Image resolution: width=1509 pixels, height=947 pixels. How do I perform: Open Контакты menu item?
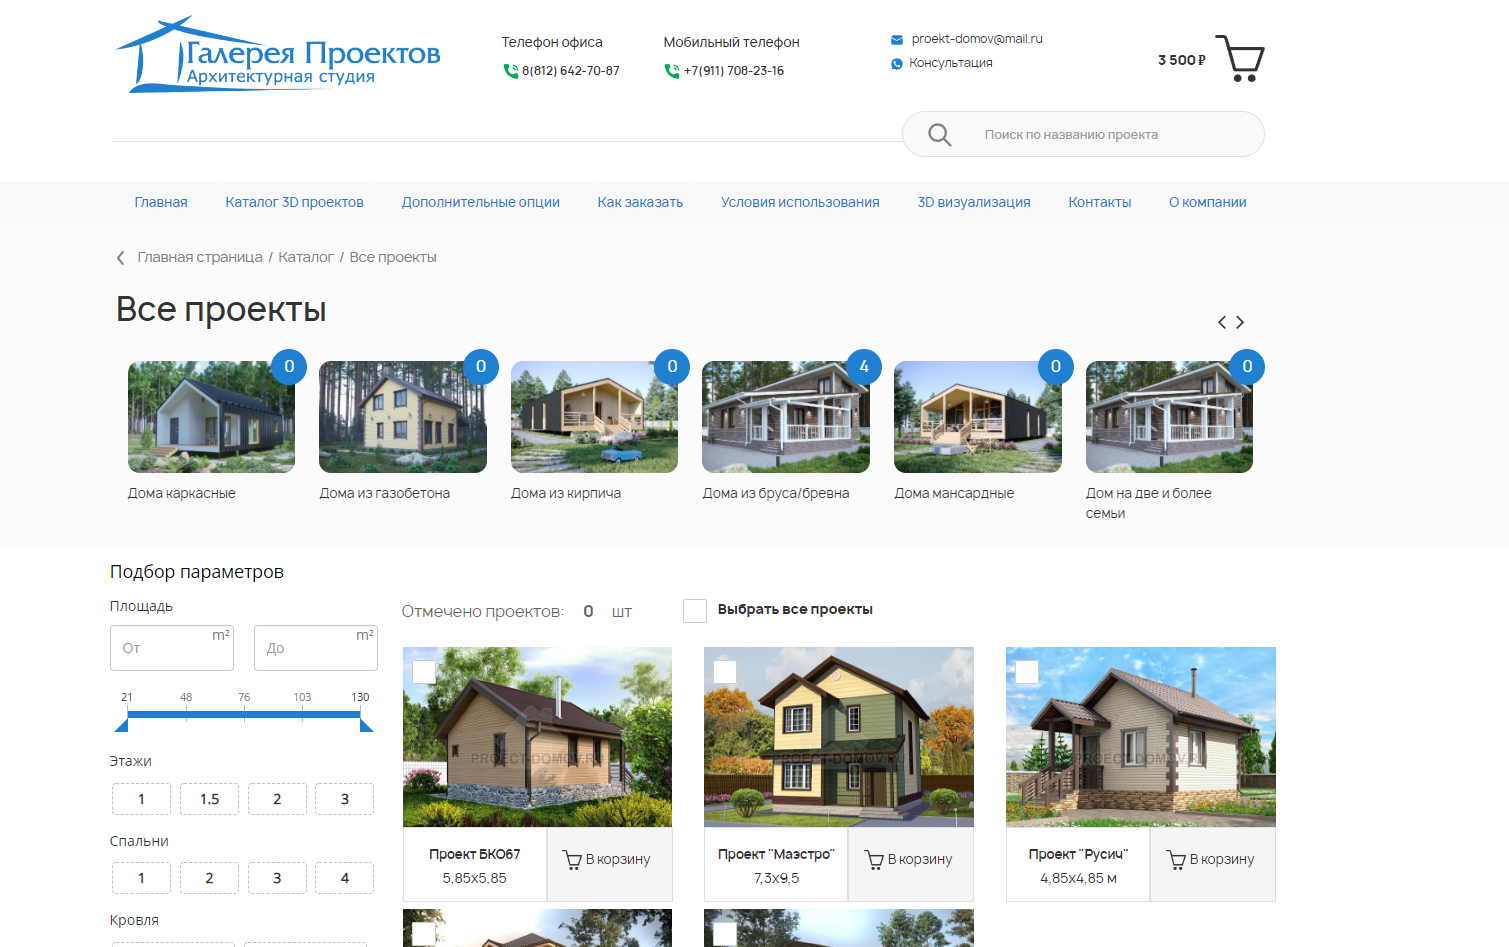click(1100, 202)
